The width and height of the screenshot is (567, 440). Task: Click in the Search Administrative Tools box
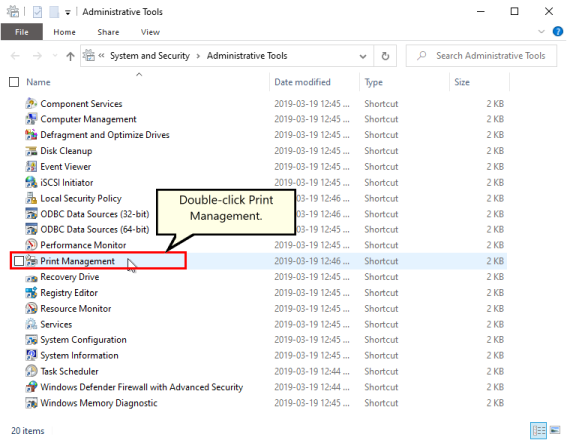(481, 56)
